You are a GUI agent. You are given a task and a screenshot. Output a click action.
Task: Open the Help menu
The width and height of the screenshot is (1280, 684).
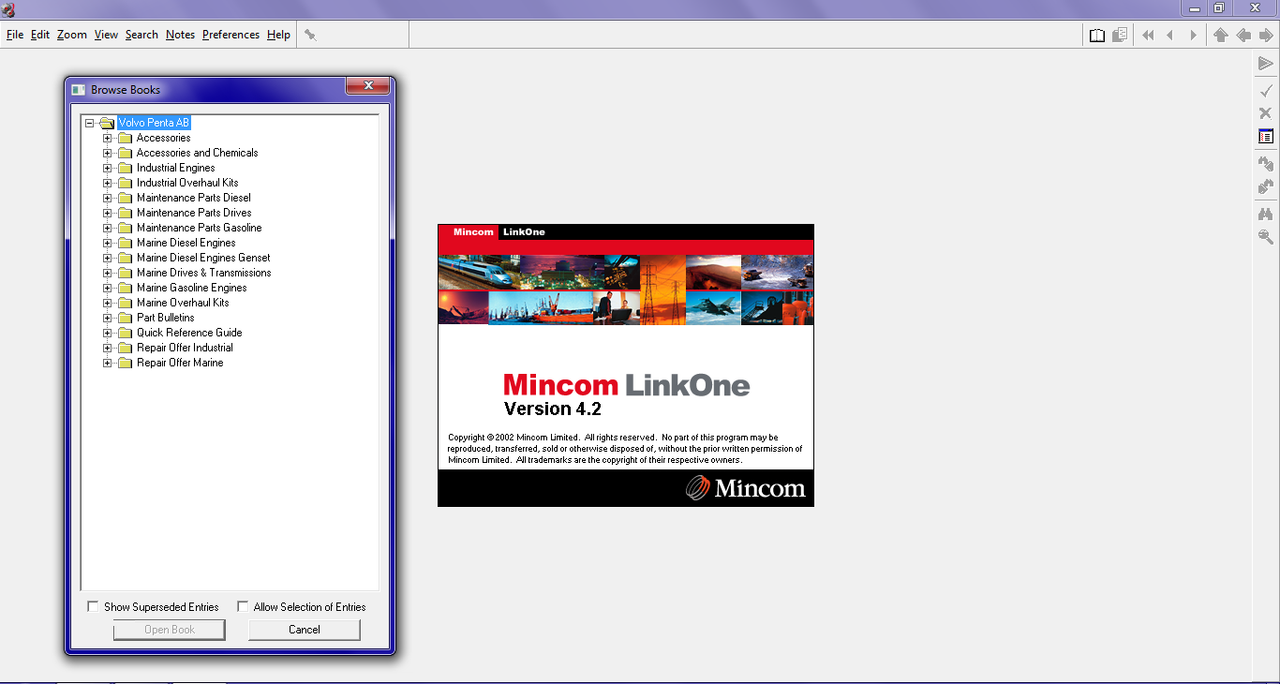click(278, 35)
